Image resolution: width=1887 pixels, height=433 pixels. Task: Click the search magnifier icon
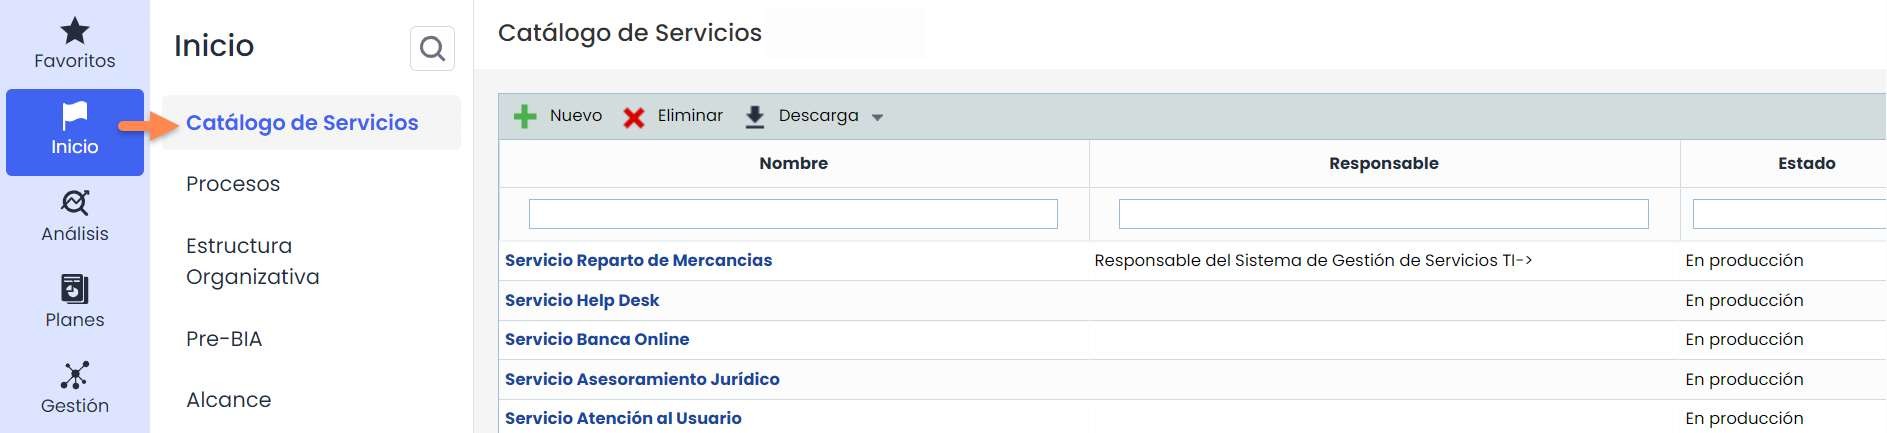pos(432,48)
